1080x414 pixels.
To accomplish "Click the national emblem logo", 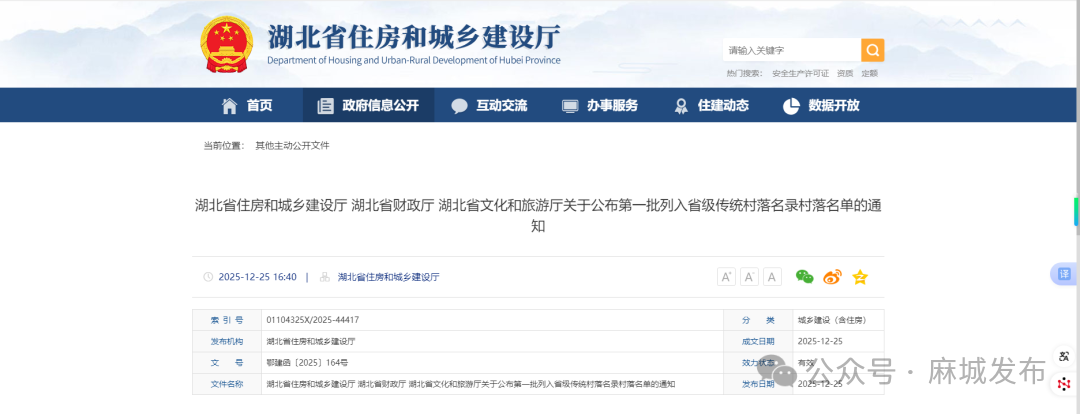I will pos(229,43).
